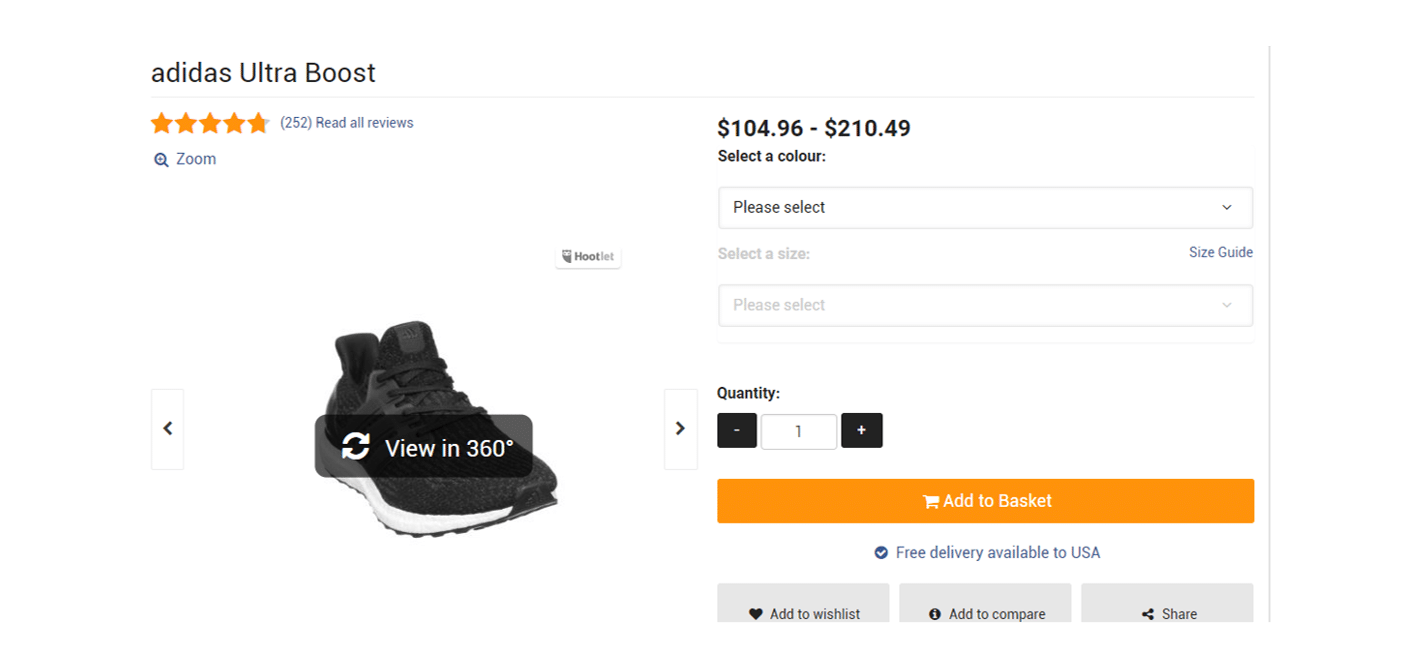Image resolution: width=1406 pixels, height=671 pixels.
Task: Click the free delivery checkmark icon
Action: (x=881, y=552)
